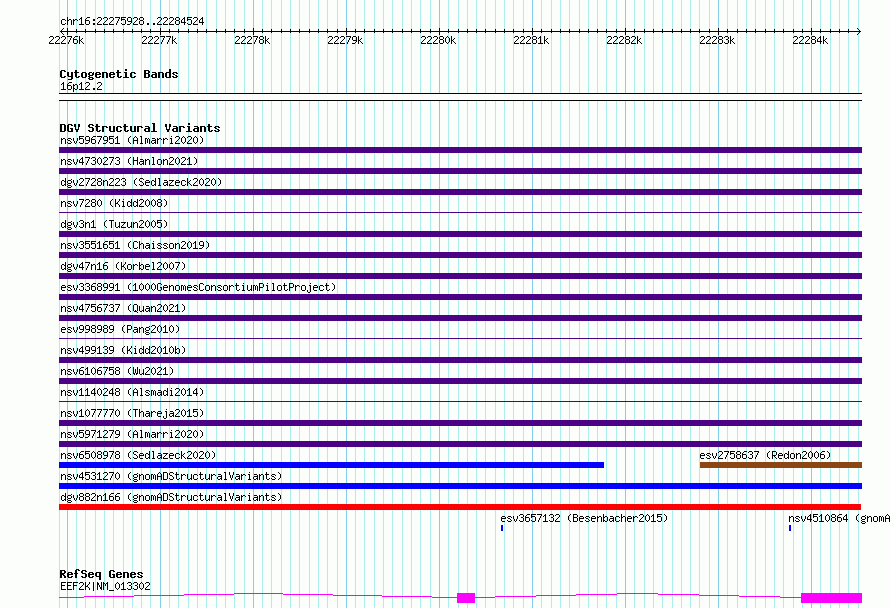
Task: Click the purple nsv4756737 variant bar
Action: (x=460, y=318)
